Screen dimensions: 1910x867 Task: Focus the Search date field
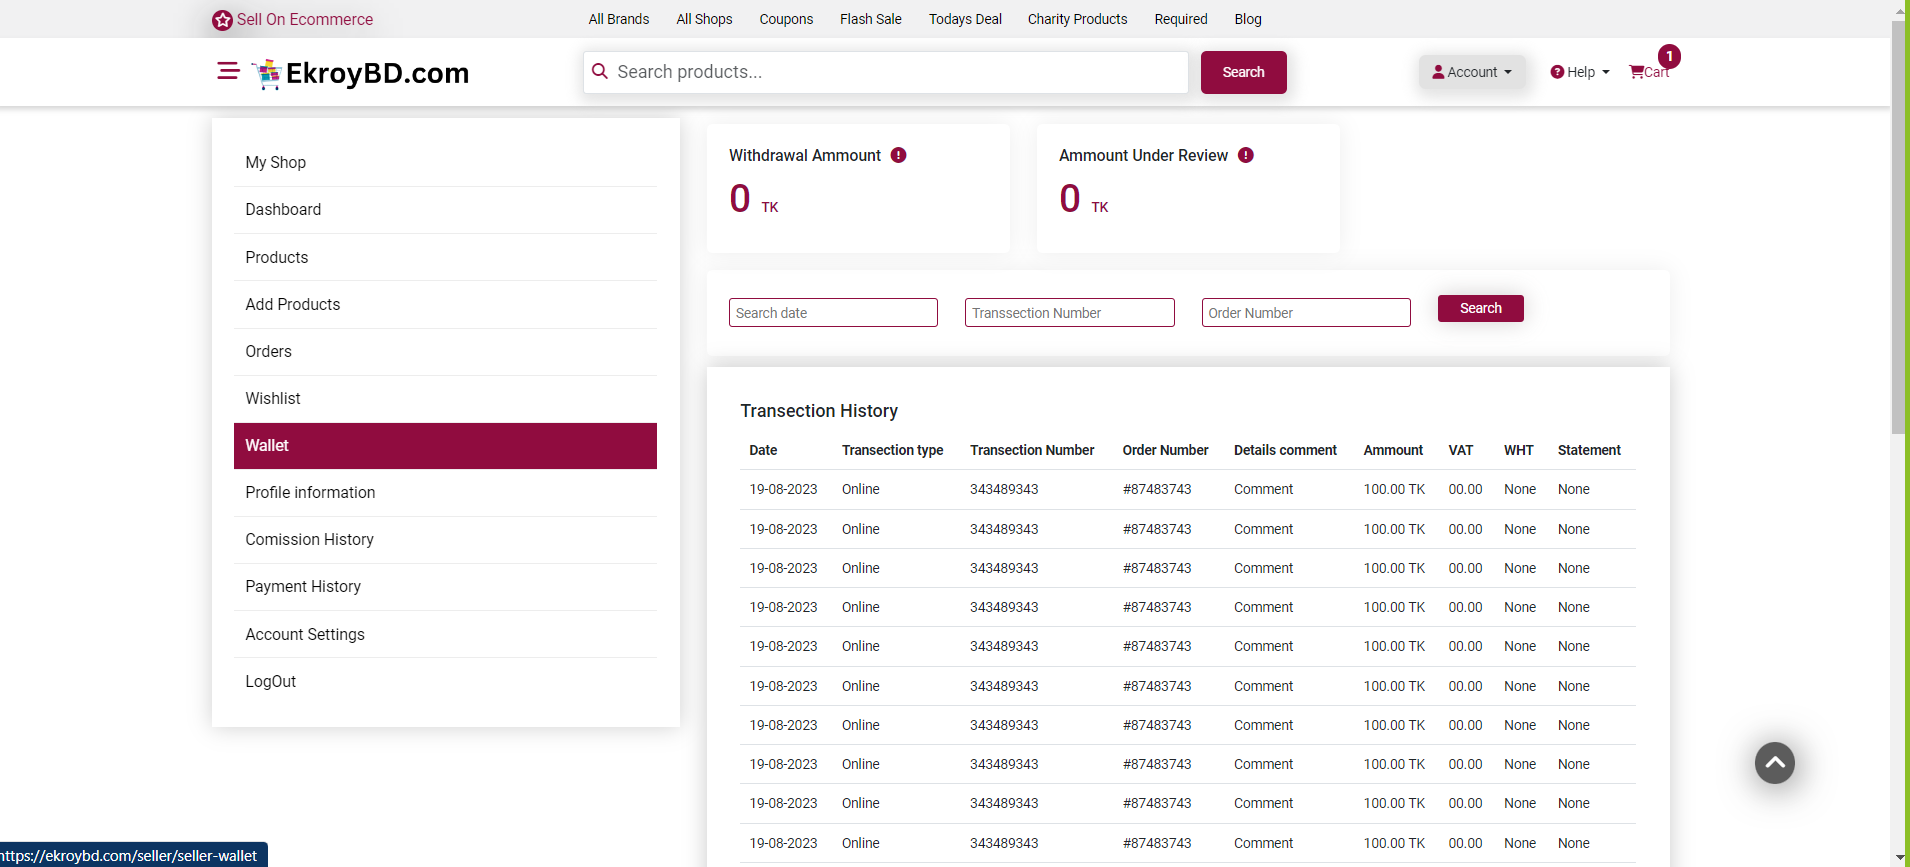833,313
